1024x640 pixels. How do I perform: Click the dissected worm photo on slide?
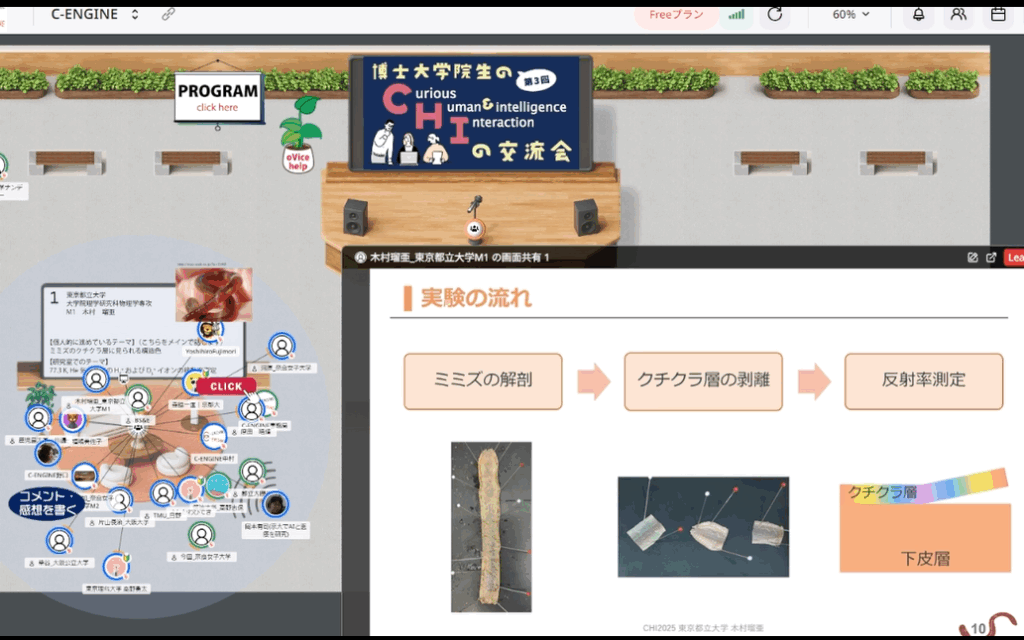click(x=491, y=527)
